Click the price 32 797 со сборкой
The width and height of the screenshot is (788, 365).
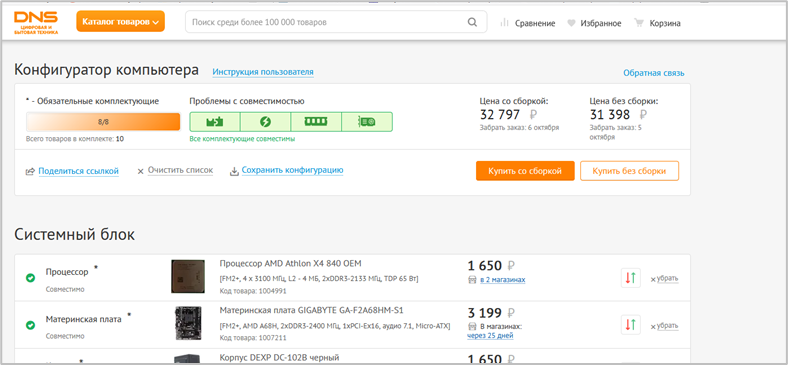[x=509, y=115]
